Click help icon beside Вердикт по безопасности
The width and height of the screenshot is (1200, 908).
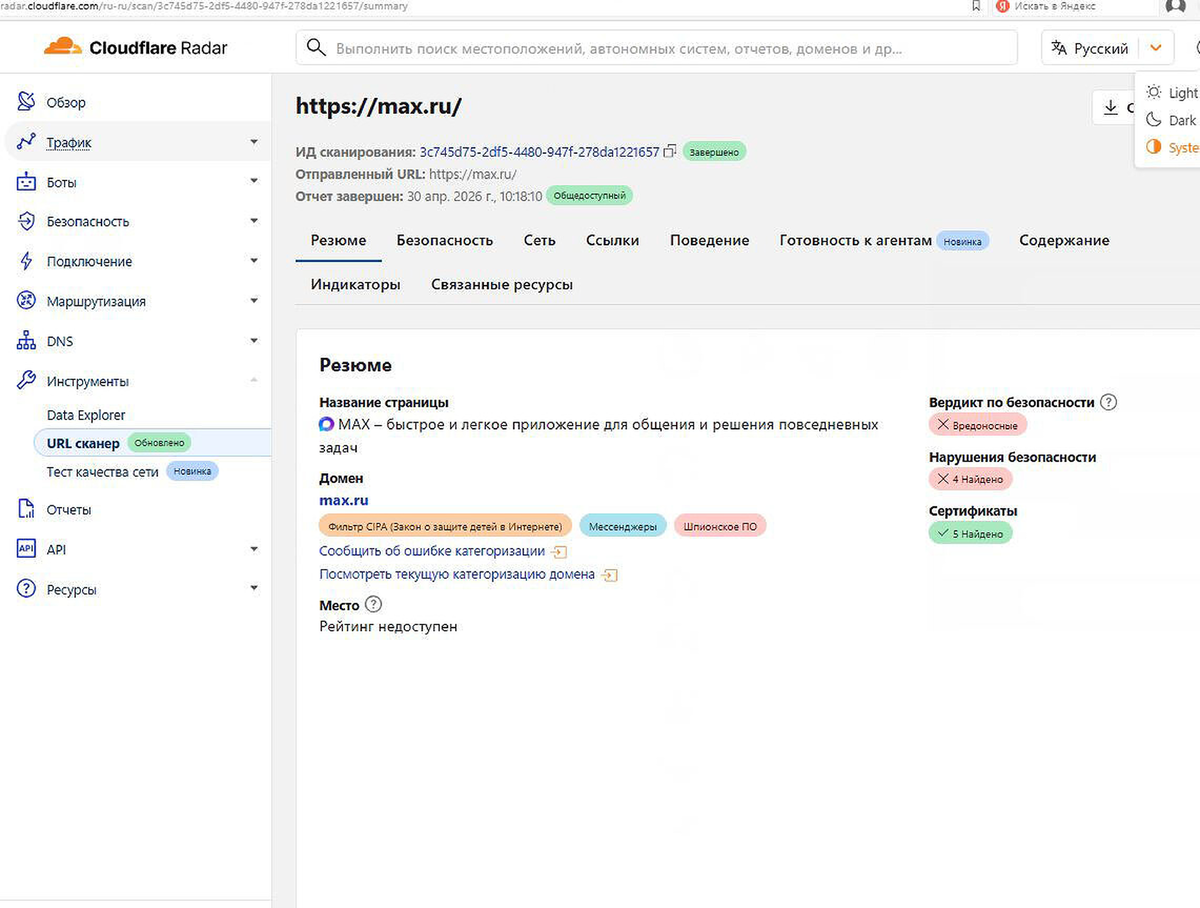(x=1108, y=402)
